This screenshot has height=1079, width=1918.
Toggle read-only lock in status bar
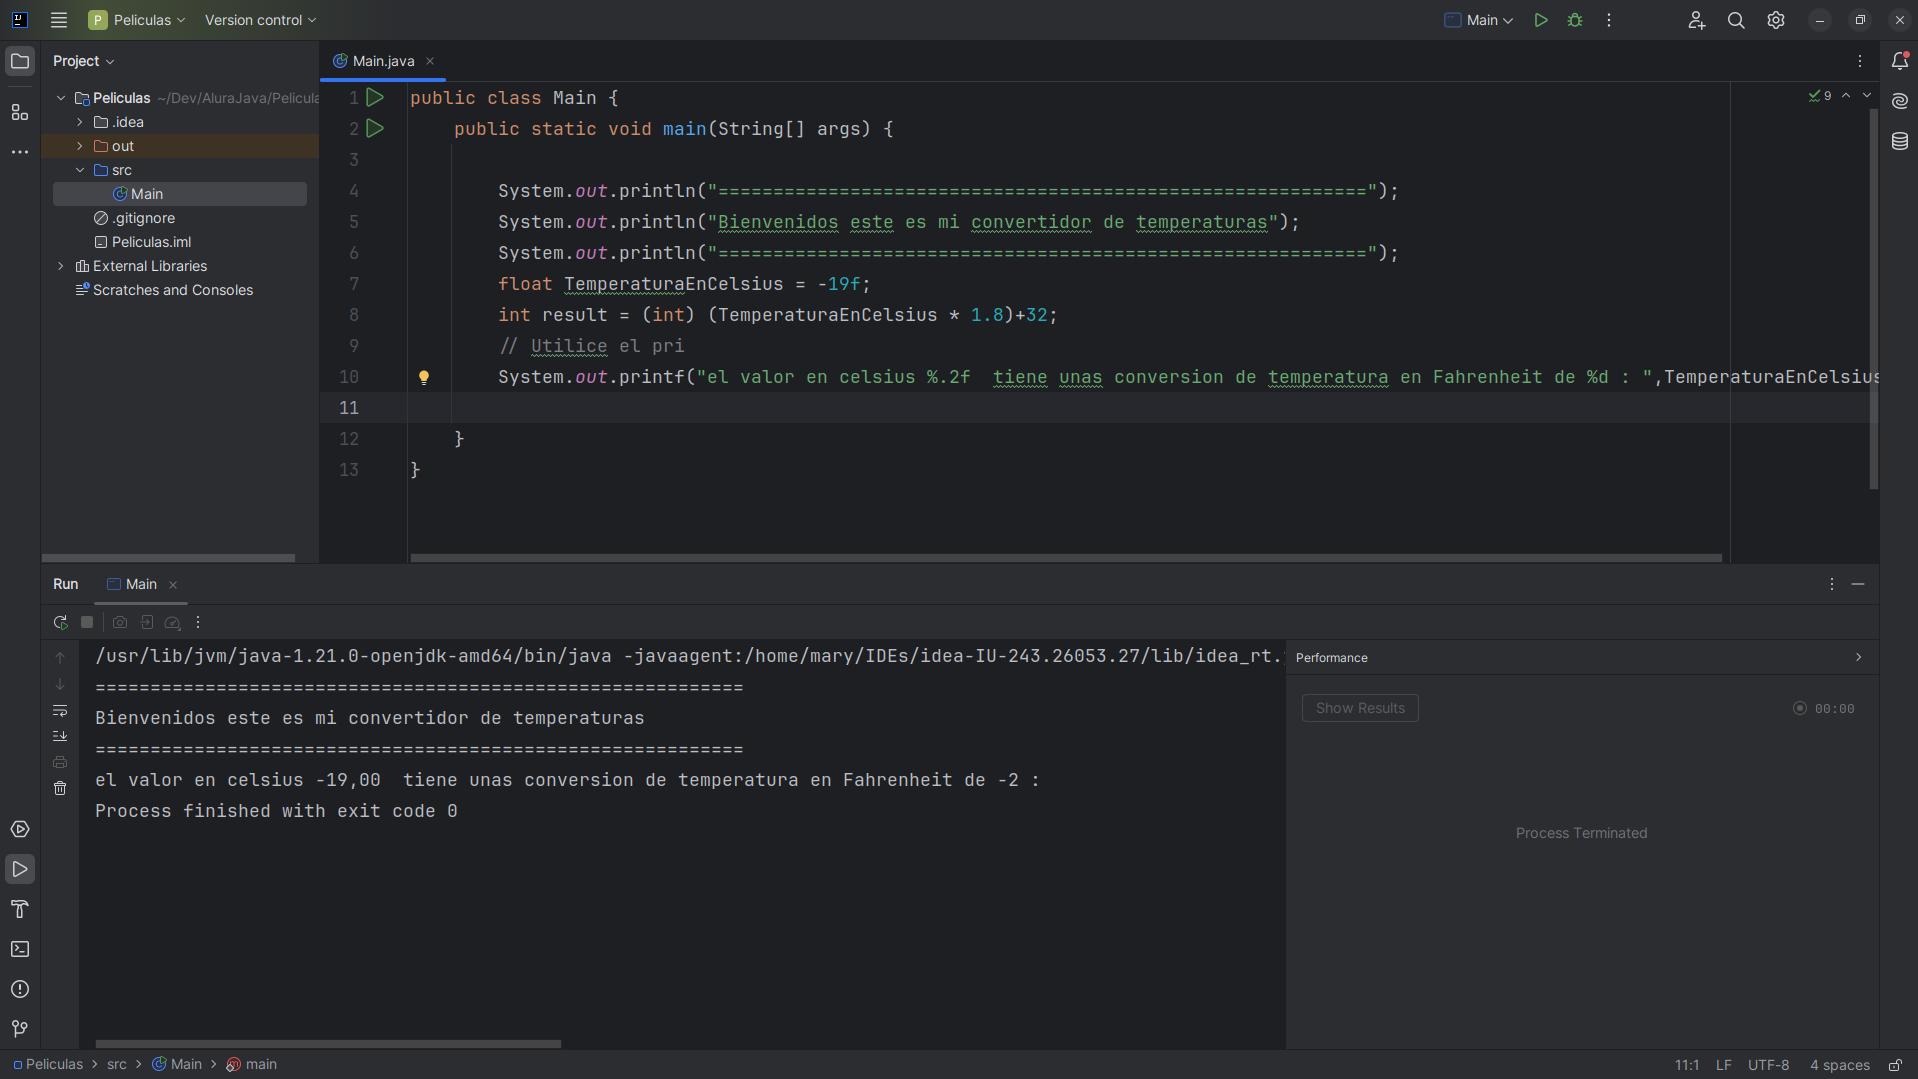[1895, 1065]
